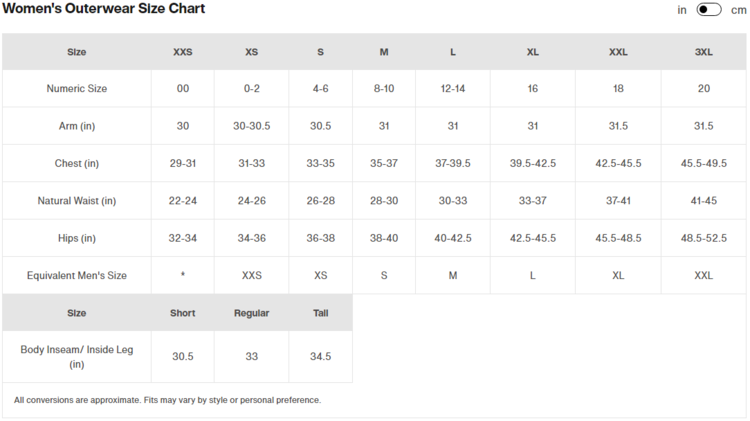This screenshot has width=750, height=421.
Task: Toggle the in/cm unit switch
Action: pos(709,10)
